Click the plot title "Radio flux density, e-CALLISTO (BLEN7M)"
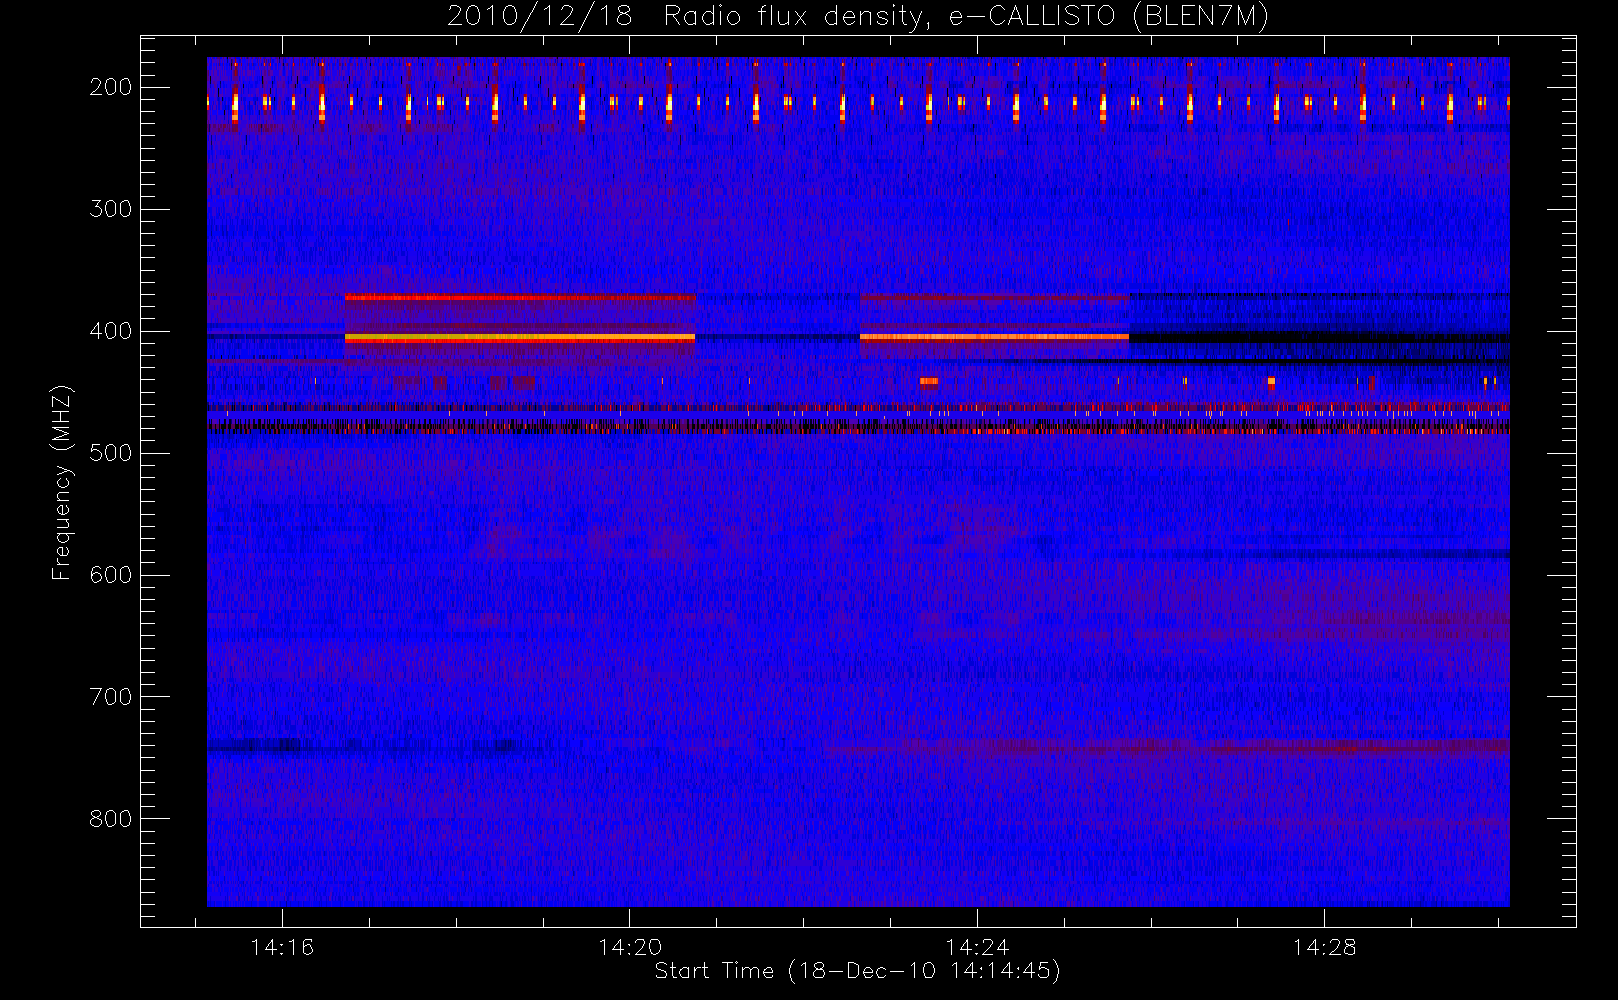Screen dimensions: 1618x1000 966,17
